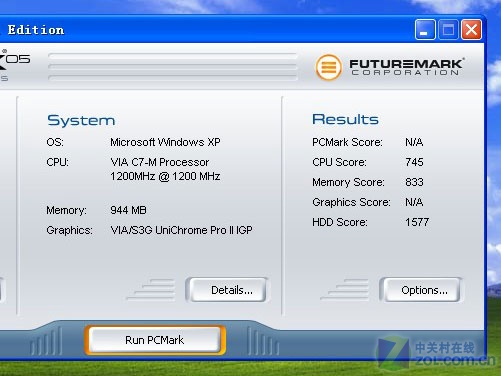
Task: Click the window title bar text 'Edition'
Action: point(36,30)
